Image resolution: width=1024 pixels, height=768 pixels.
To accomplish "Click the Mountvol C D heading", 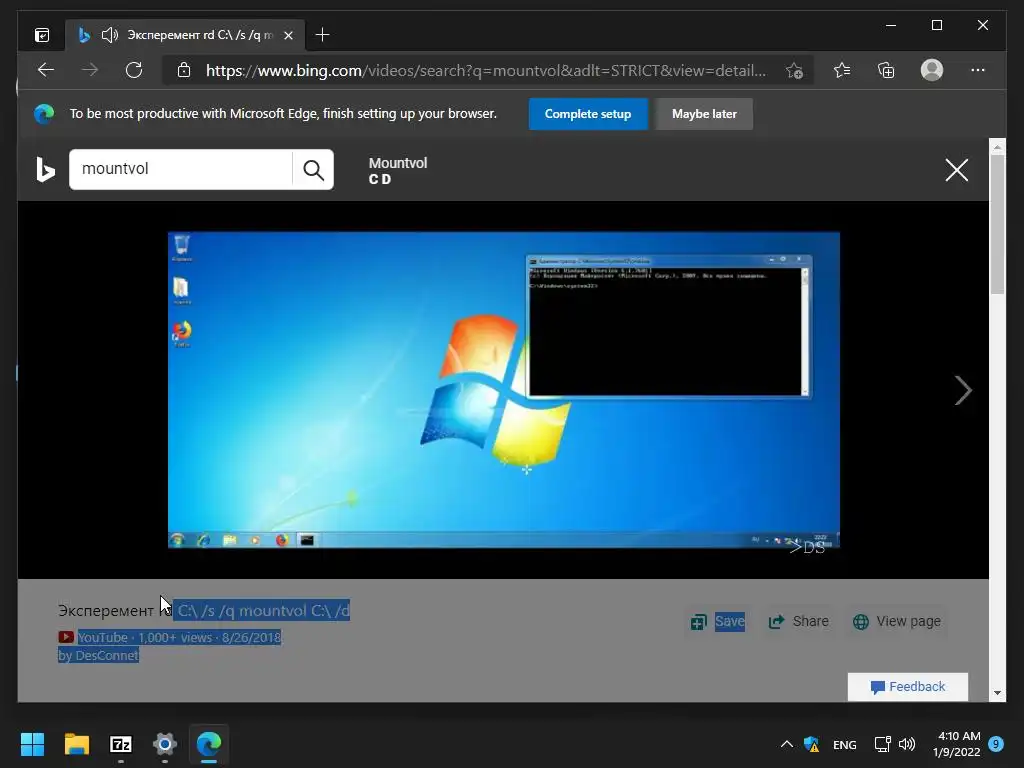I will pos(398,170).
